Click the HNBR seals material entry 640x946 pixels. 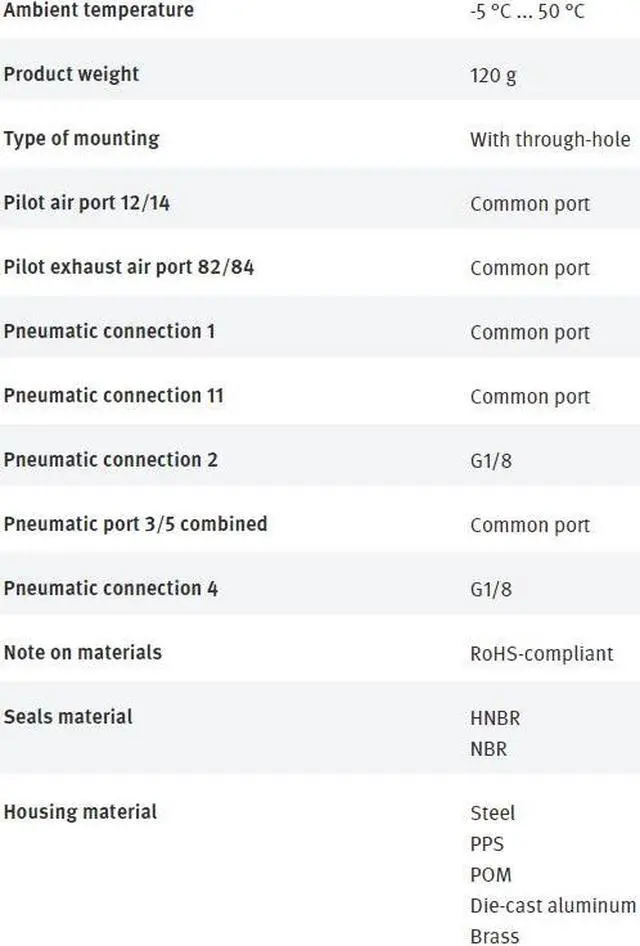coord(495,717)
